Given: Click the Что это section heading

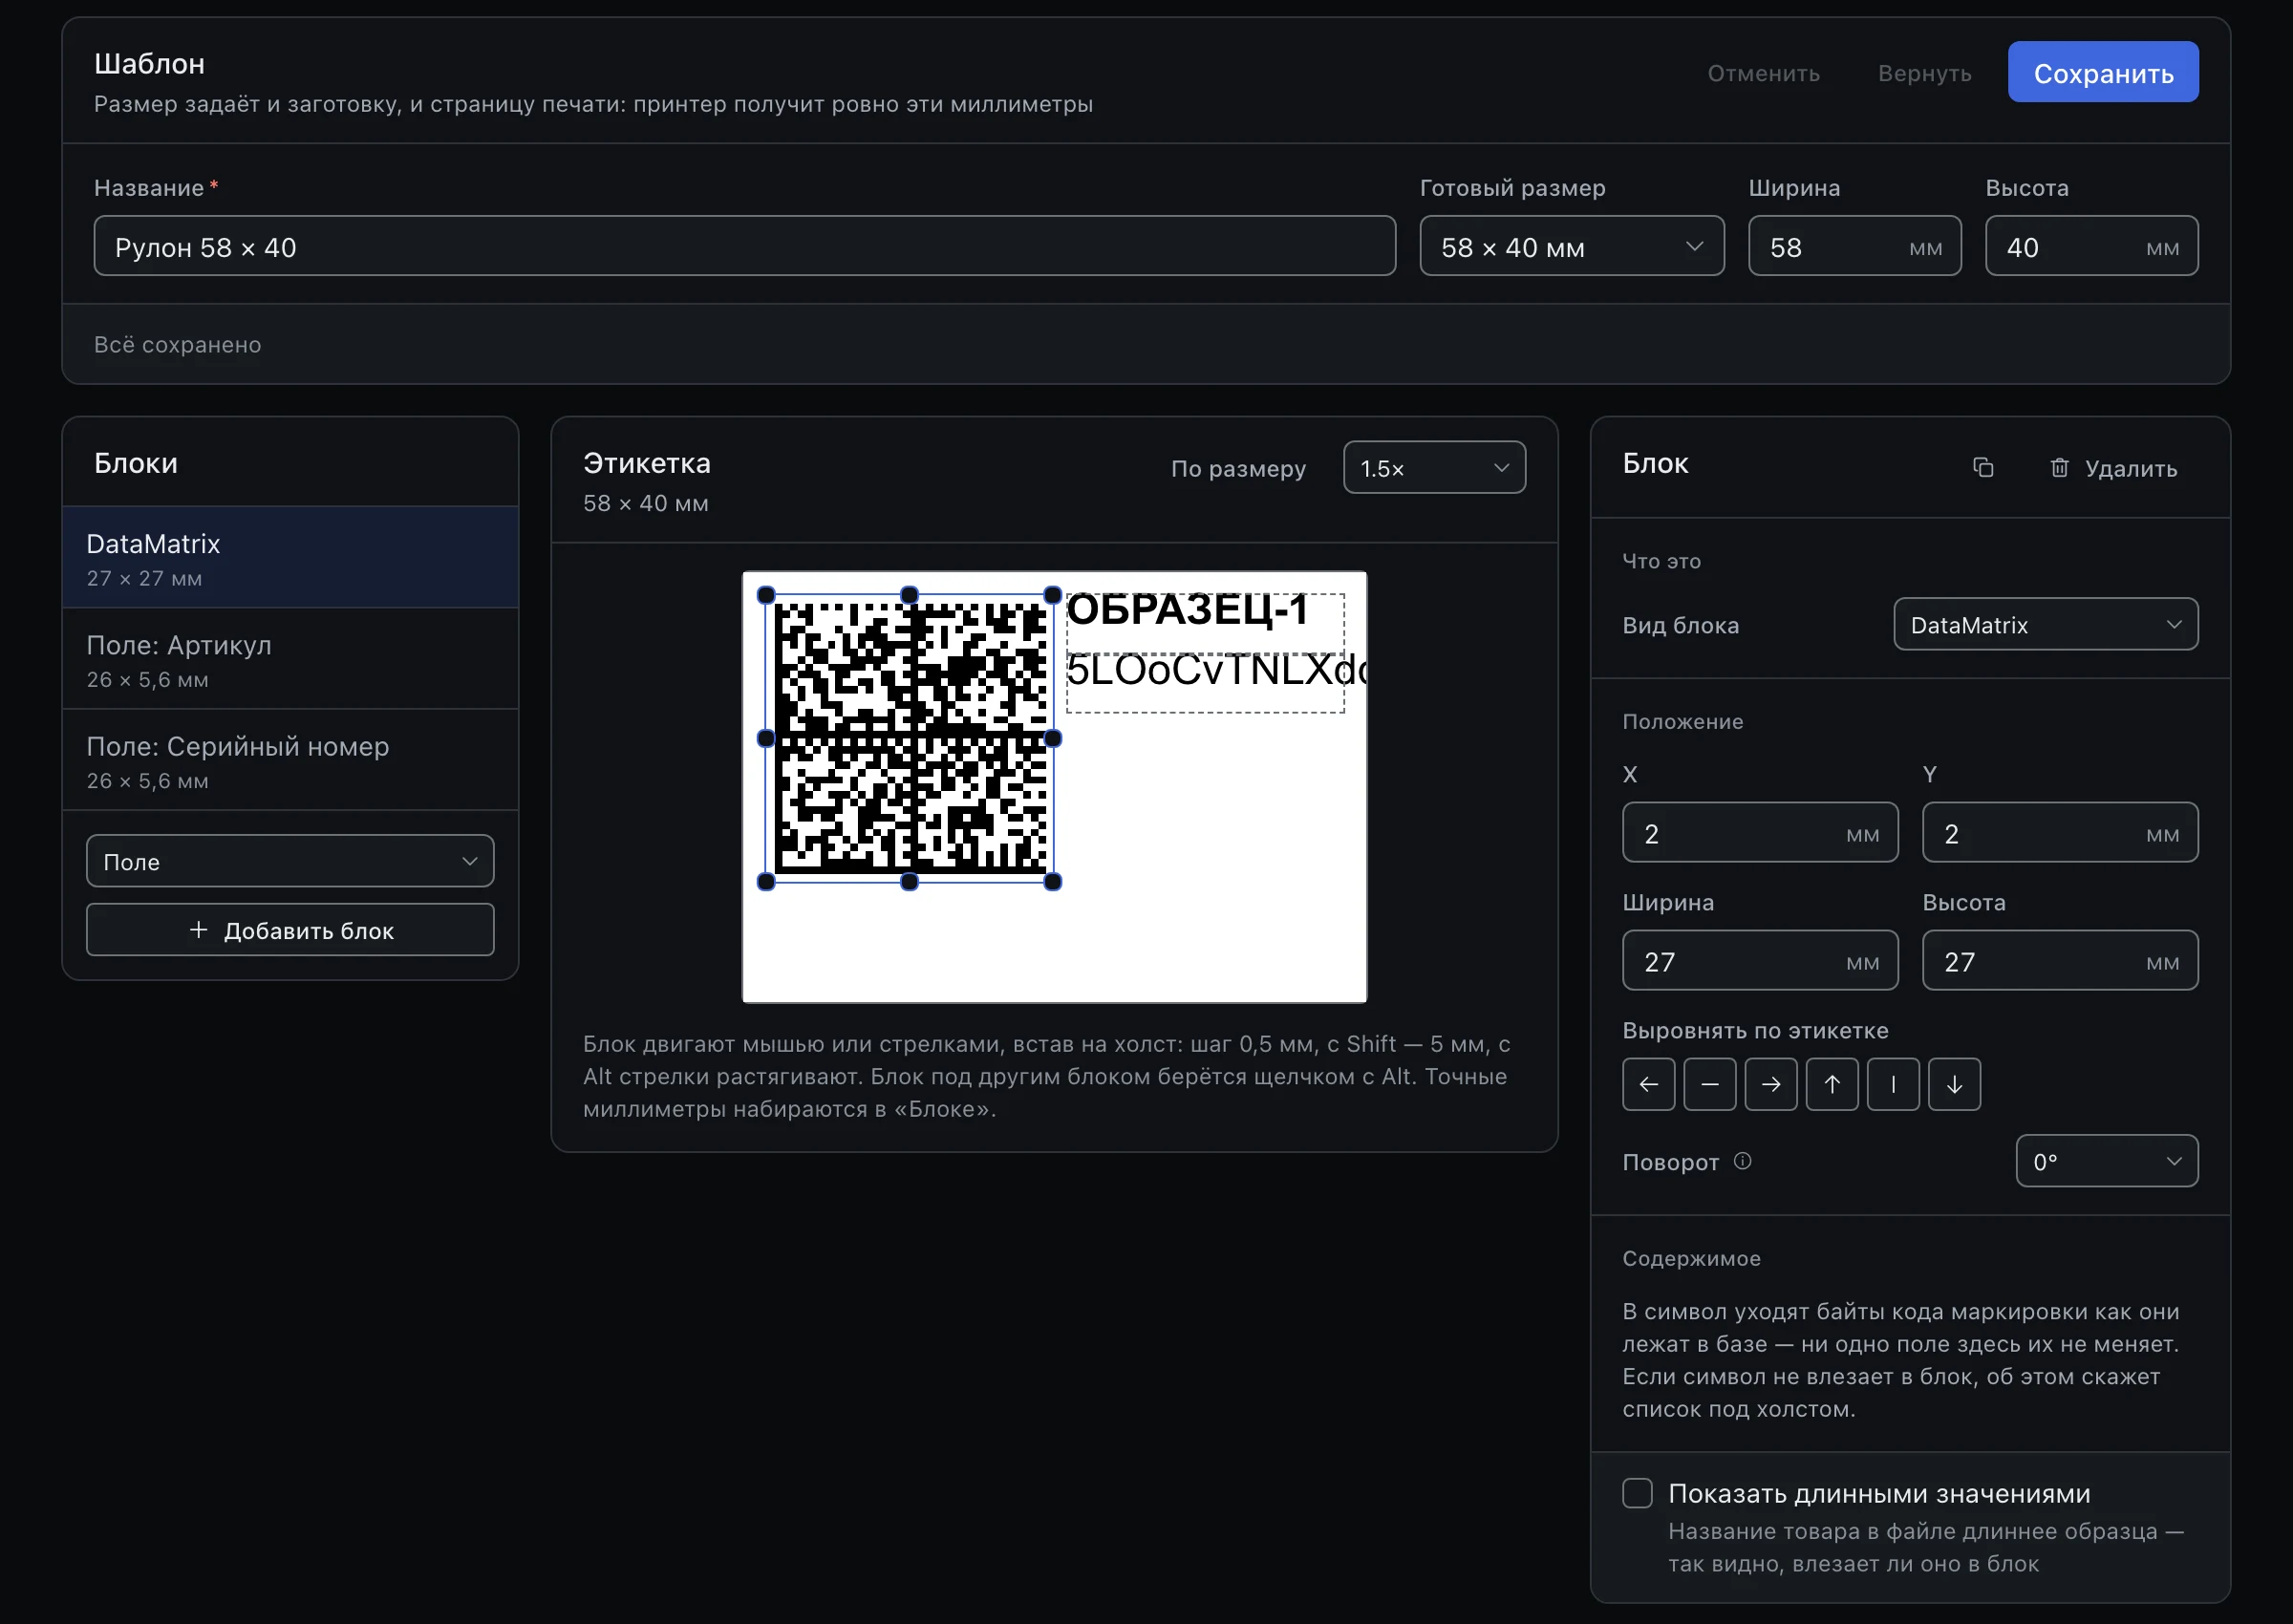Looking at the screenshot, I should [1661, 561].
